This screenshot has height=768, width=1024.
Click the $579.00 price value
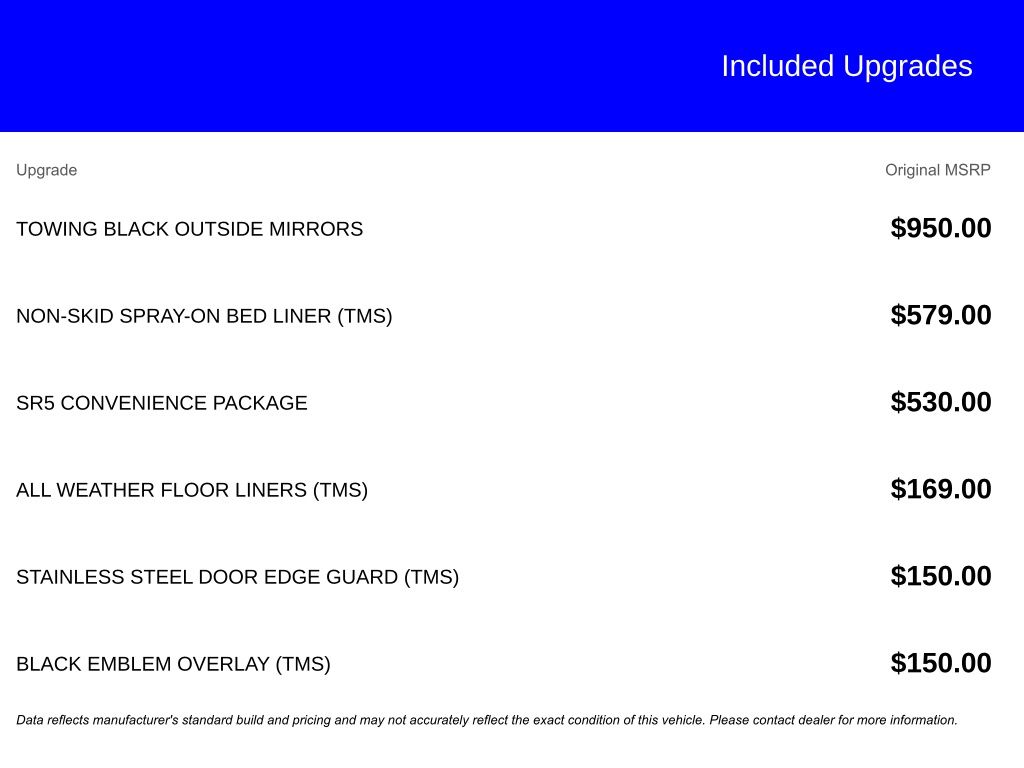941,315
